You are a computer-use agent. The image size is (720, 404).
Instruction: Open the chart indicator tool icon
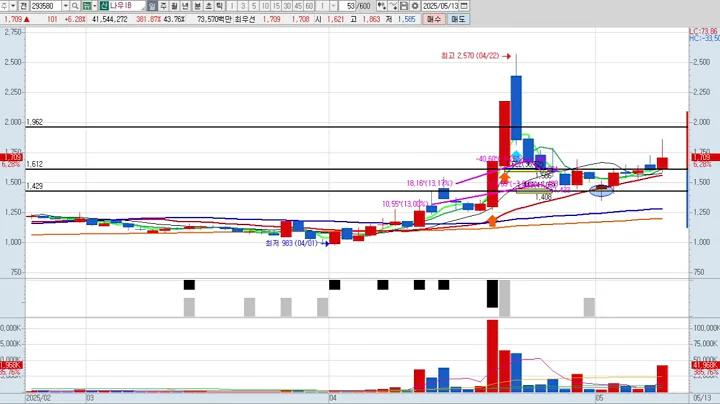coord(382,6)
